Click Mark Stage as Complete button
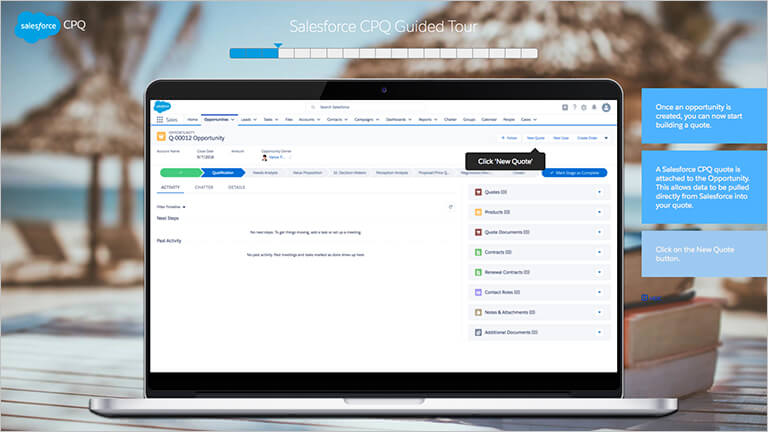Image resolution: width=768 pixels, height=432 pixels. click(x=575, y=172)
